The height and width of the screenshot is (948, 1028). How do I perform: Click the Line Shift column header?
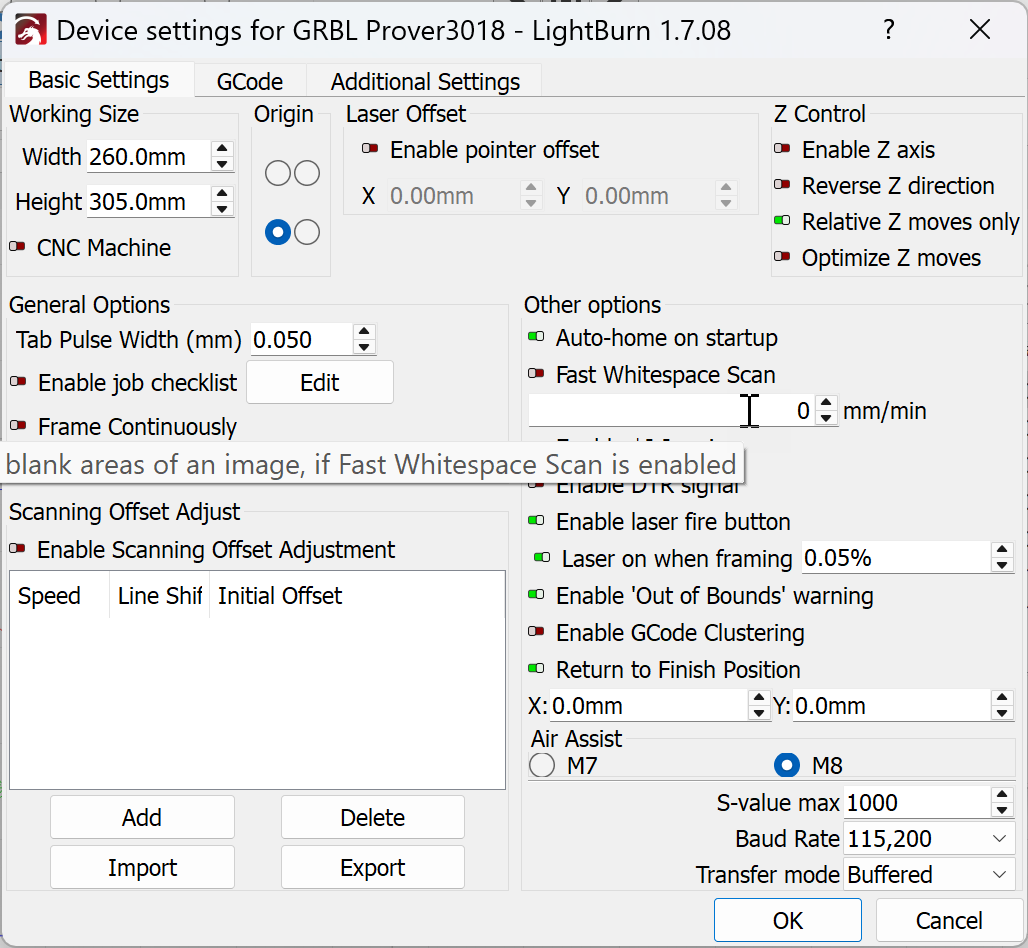pos(159,595)
